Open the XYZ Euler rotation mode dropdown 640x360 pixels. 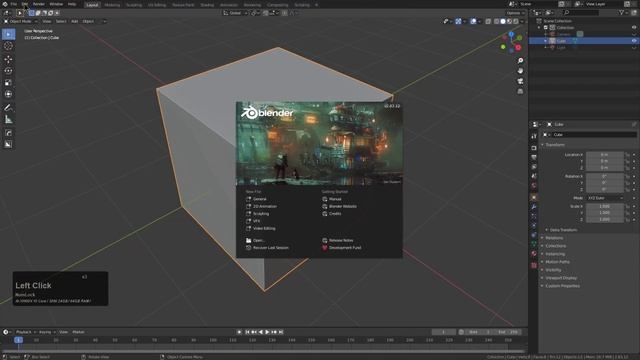tap(605, 198)
